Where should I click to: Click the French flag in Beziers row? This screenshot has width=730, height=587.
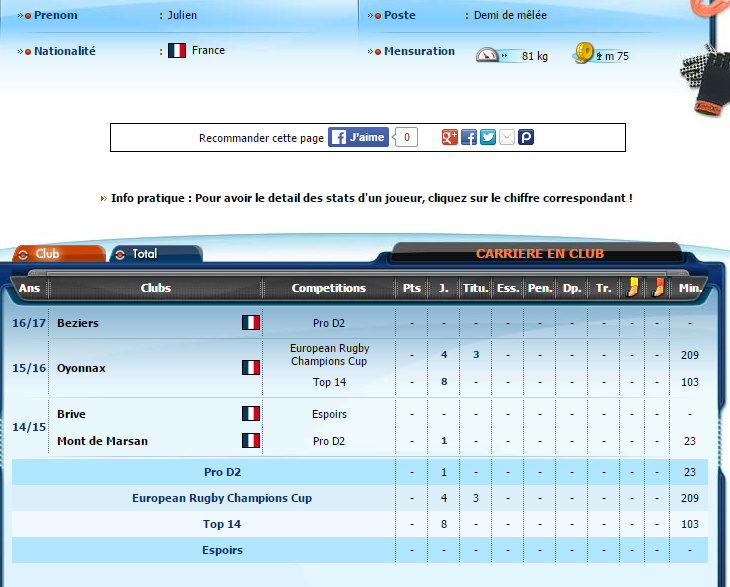[x=251, y=323]
